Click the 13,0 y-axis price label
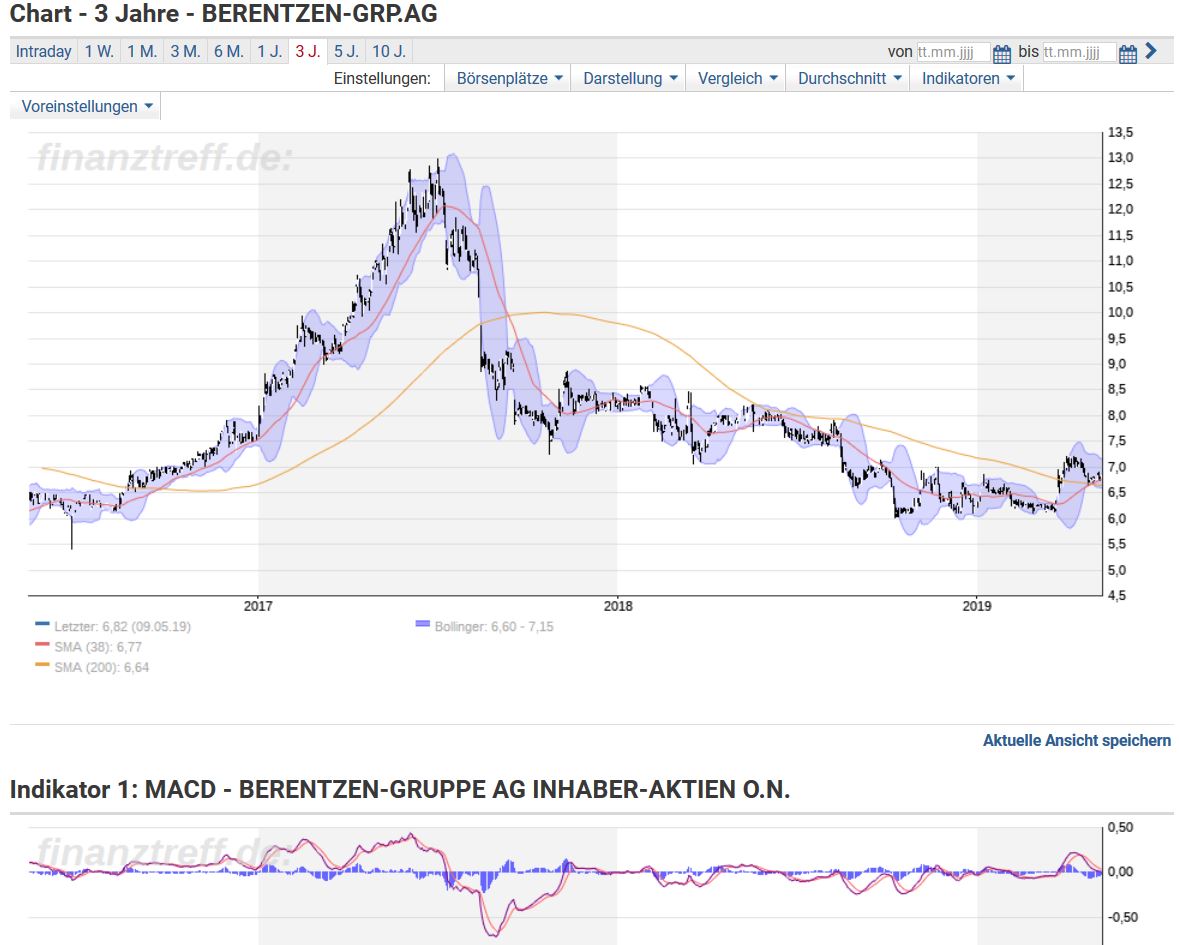Image resolution: width=1179 pixels, height=945 pixels. pos(1120,158)
